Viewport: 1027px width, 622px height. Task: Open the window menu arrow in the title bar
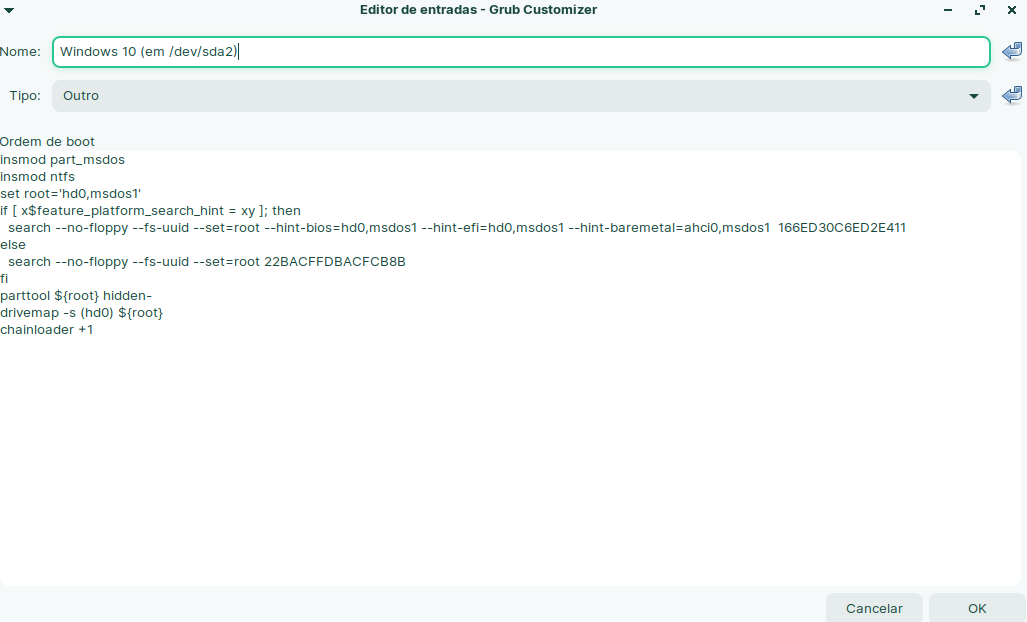click(9, 10)
